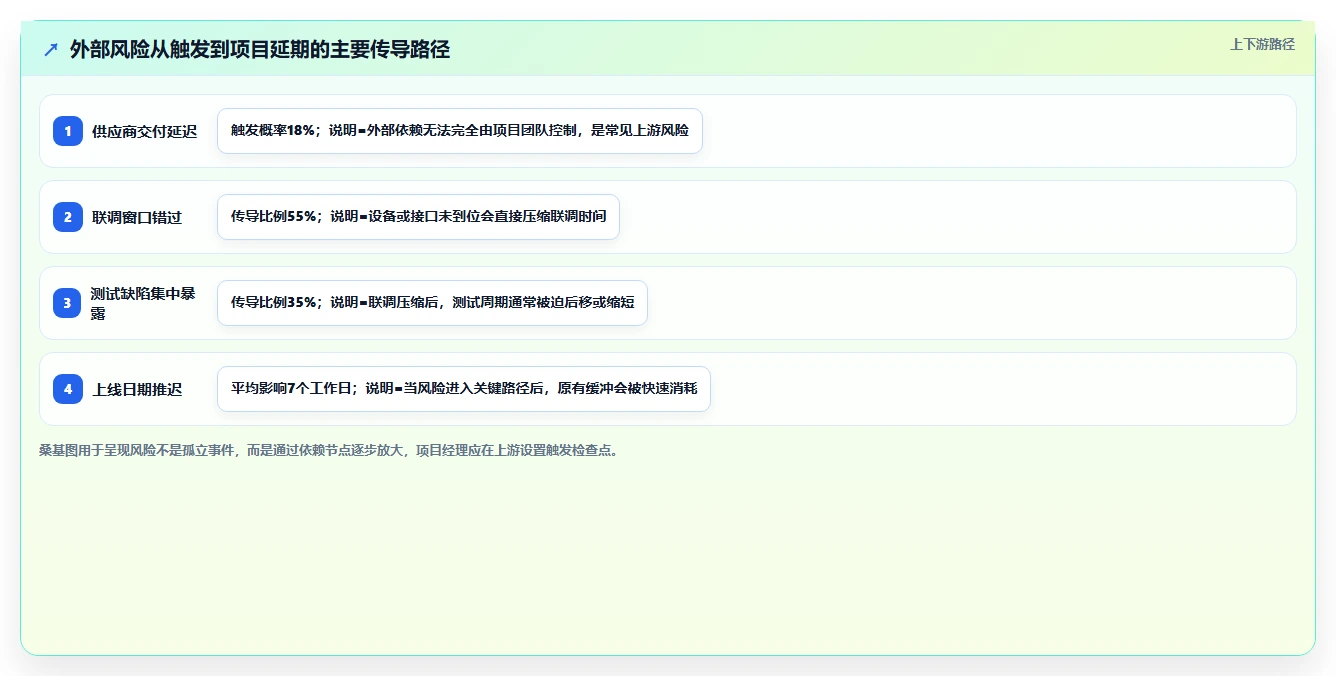
Task: Click step number badge 4
Action: [68, 389]
